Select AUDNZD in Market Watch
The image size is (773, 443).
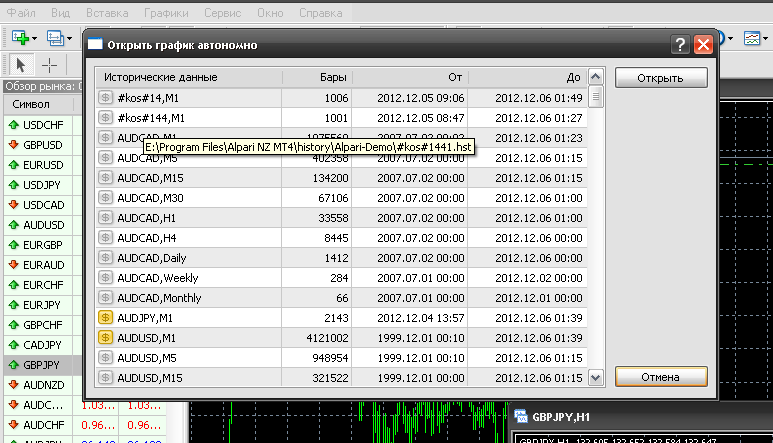[43, 385]
